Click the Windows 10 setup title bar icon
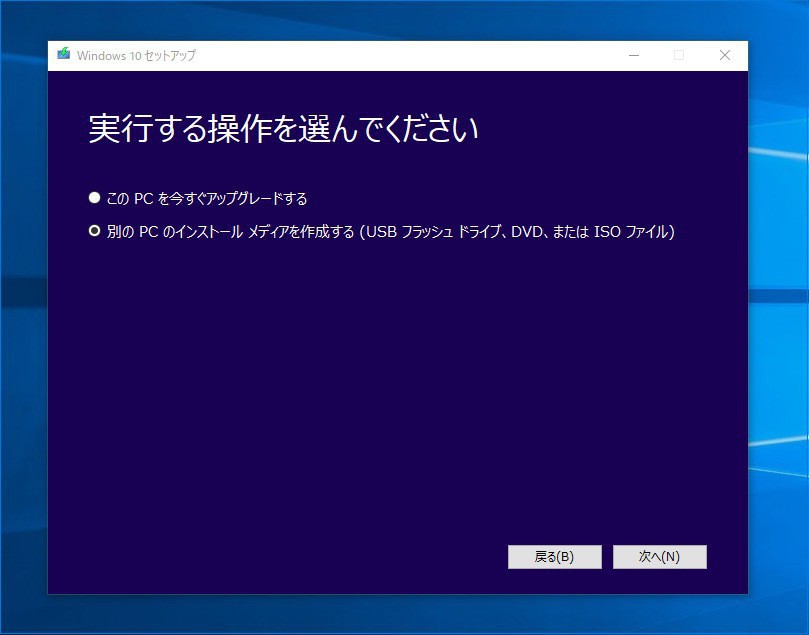Image resolution: width=809 pixels, height=635 pixels. coord(63,54)
